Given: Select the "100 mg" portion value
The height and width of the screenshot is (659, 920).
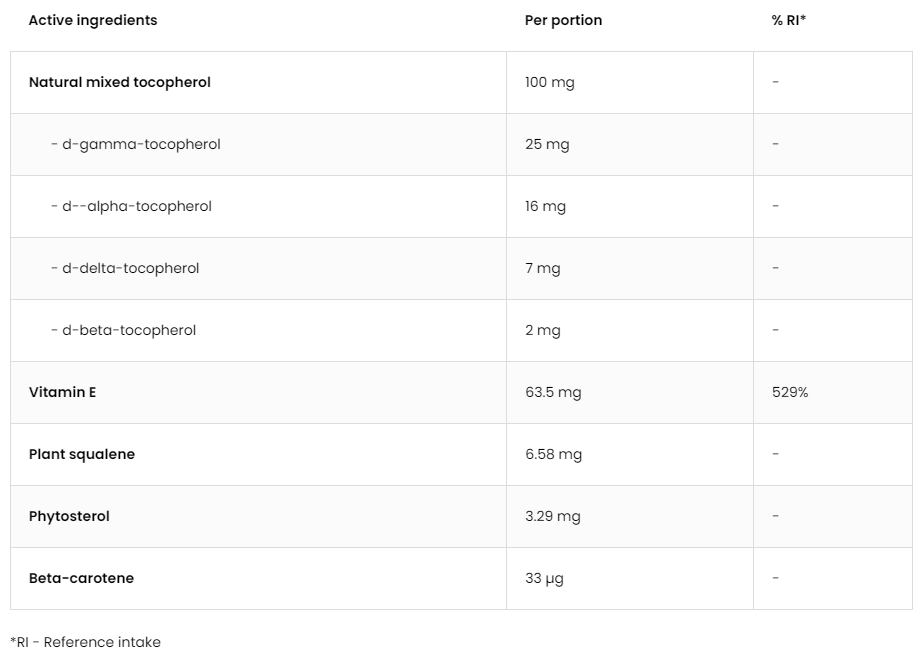Looking at the screenshot, I should (x=549, y=82).
